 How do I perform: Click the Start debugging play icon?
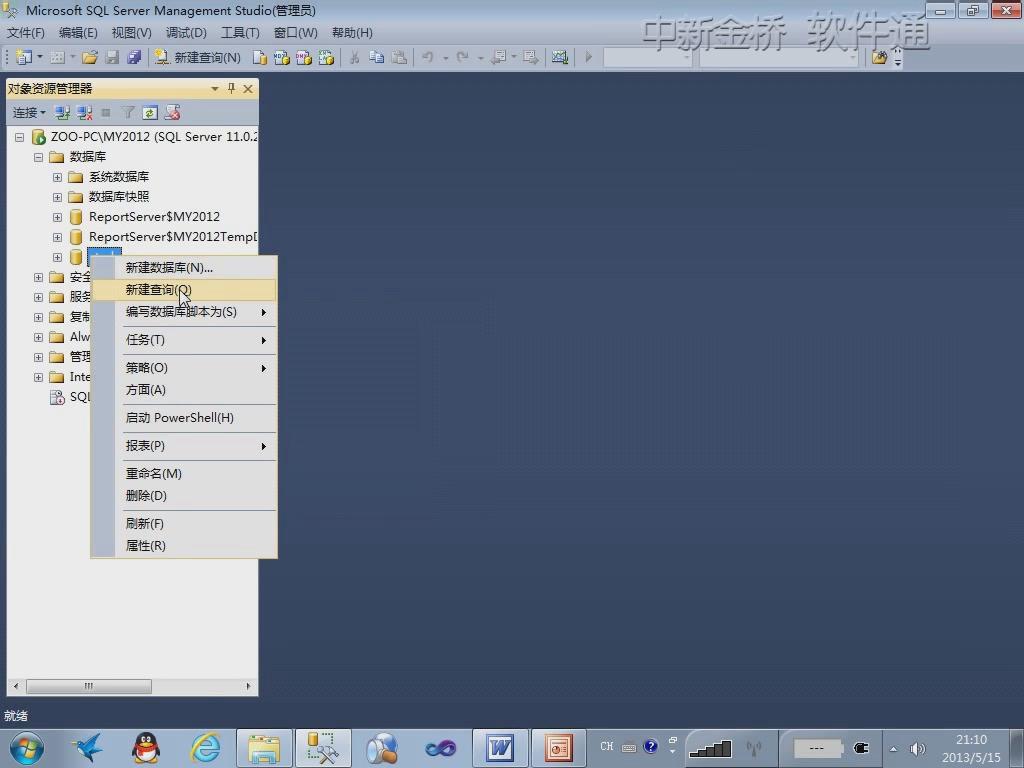point(588,57)
